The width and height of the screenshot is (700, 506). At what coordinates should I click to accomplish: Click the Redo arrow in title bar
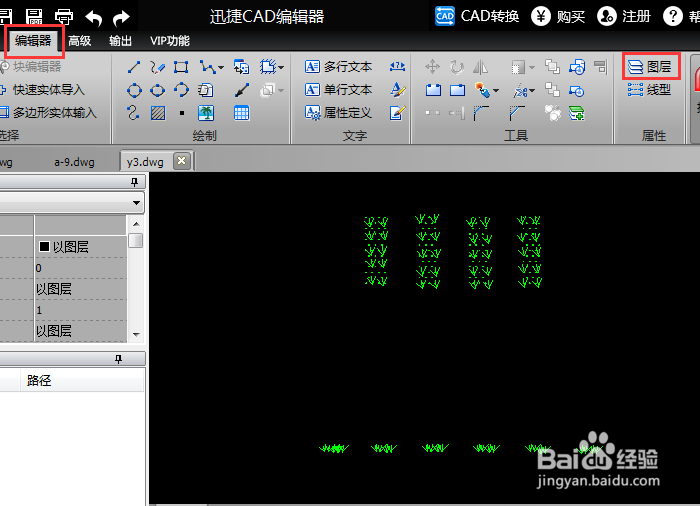click(x=121, y=18)
